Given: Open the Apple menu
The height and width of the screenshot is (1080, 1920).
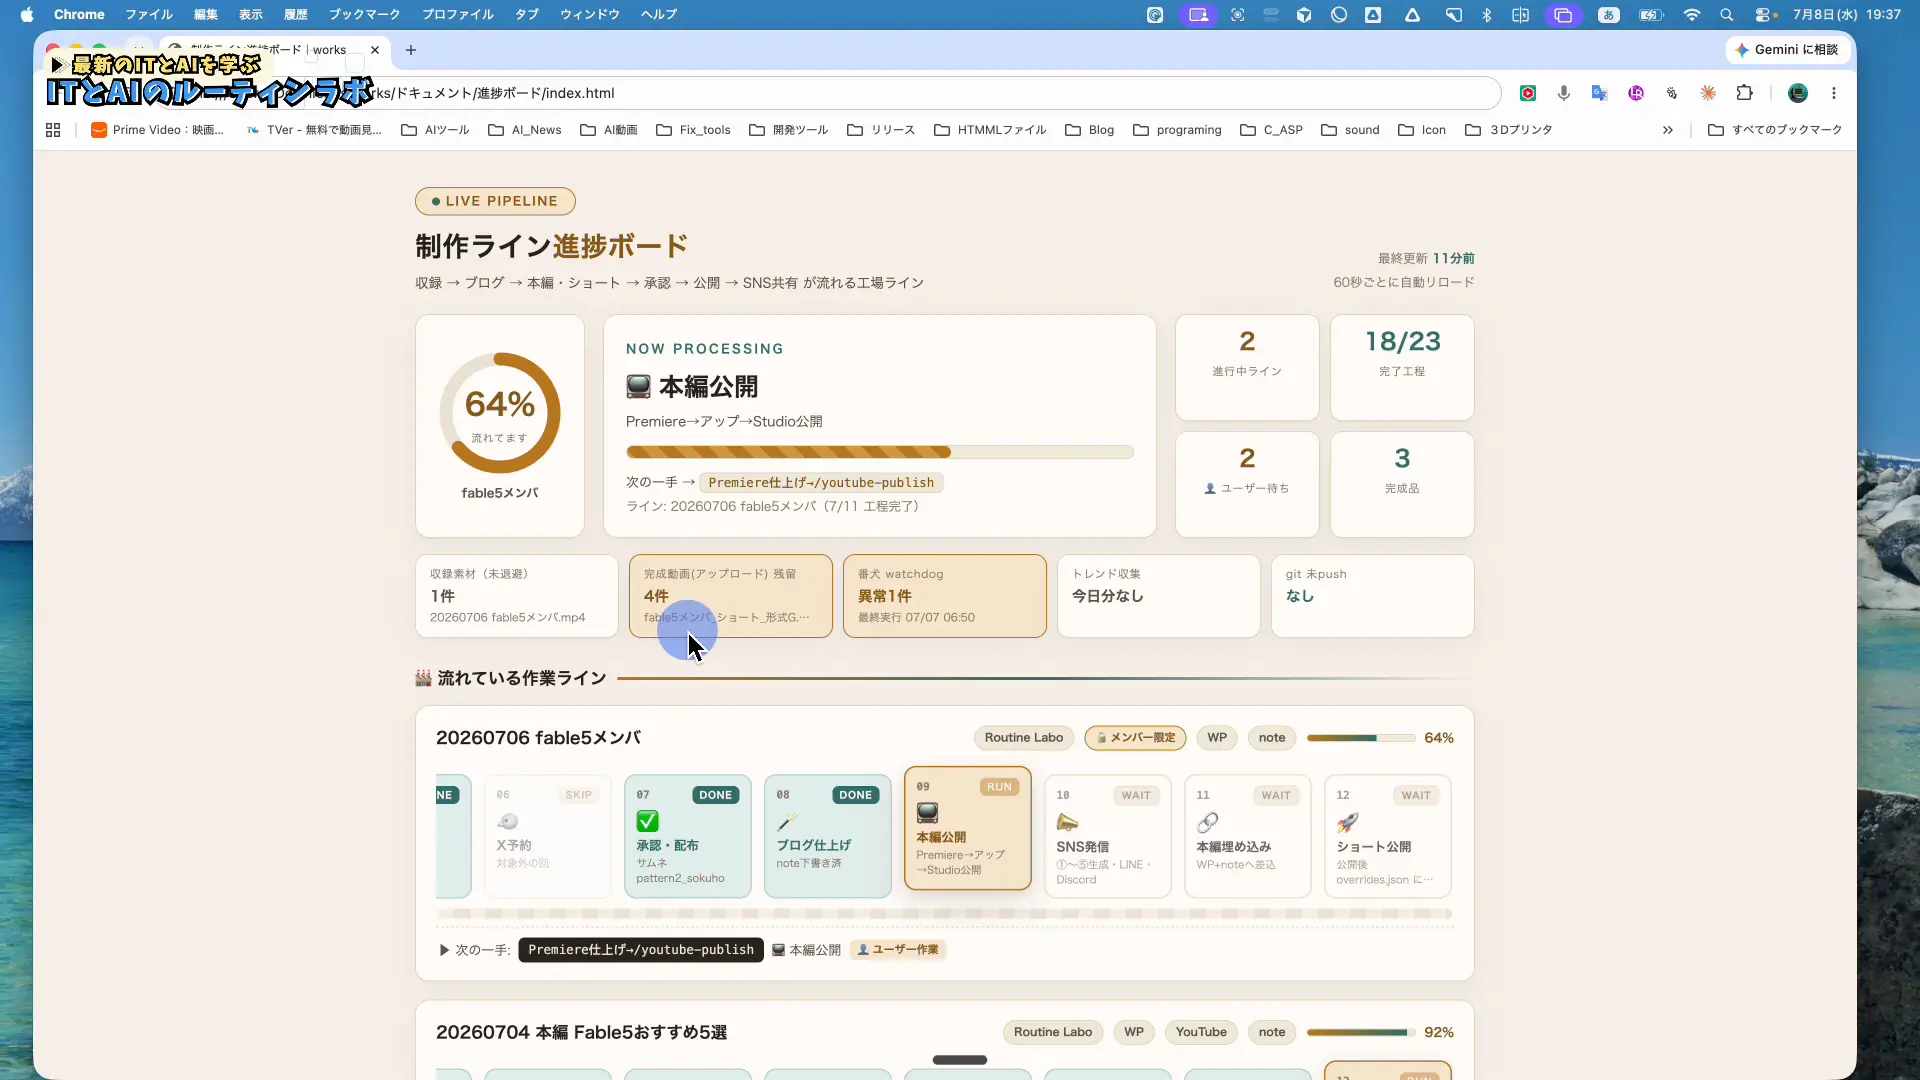Looking at the screenshot, I should click(27, 14).
